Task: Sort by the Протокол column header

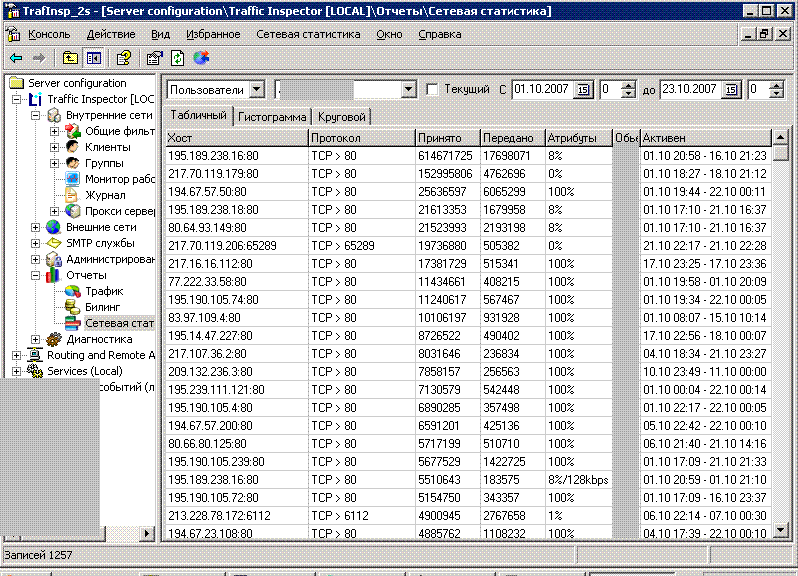Action: click(362, 138)
